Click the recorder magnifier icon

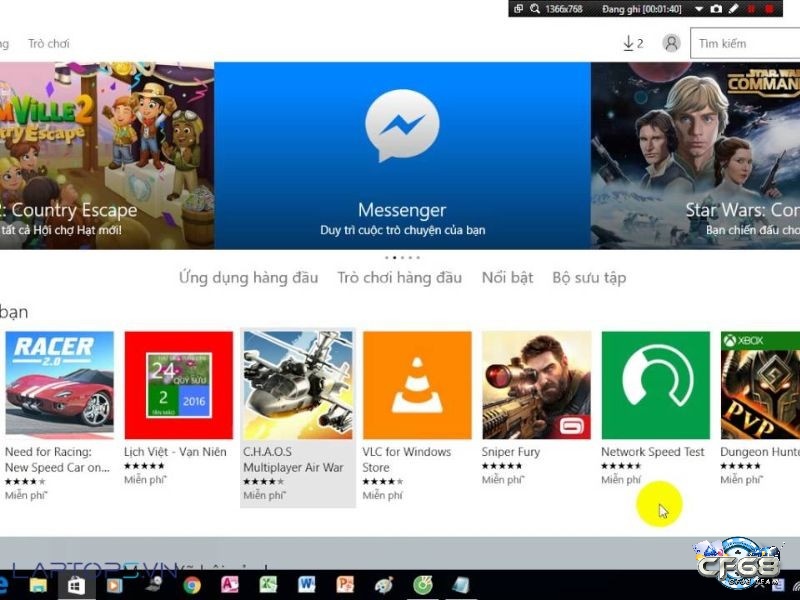535,9
